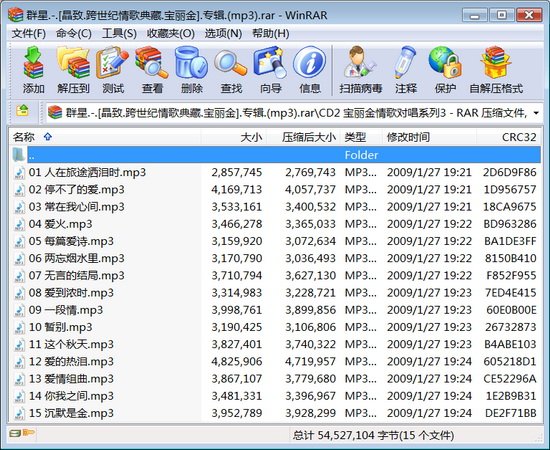
Task: Sort by CRC32 column header
Action: pyautogui.click(x=509, y=137)
